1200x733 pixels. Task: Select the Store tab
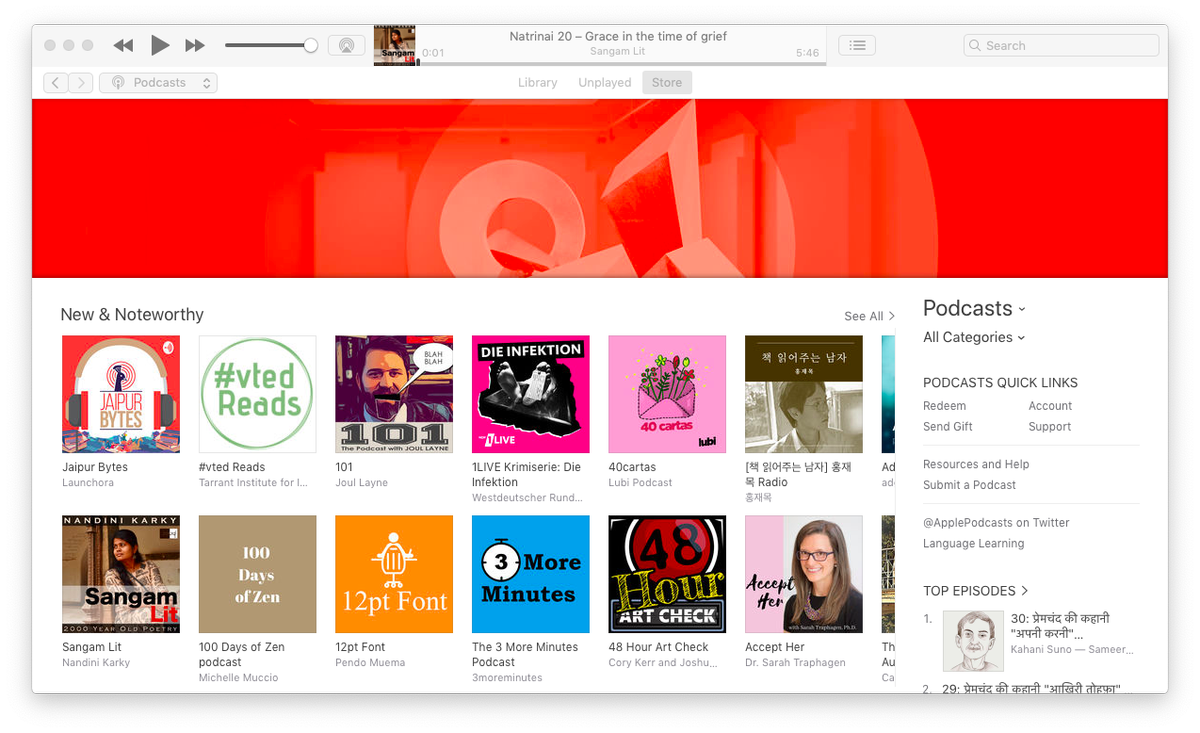(667, 83)
